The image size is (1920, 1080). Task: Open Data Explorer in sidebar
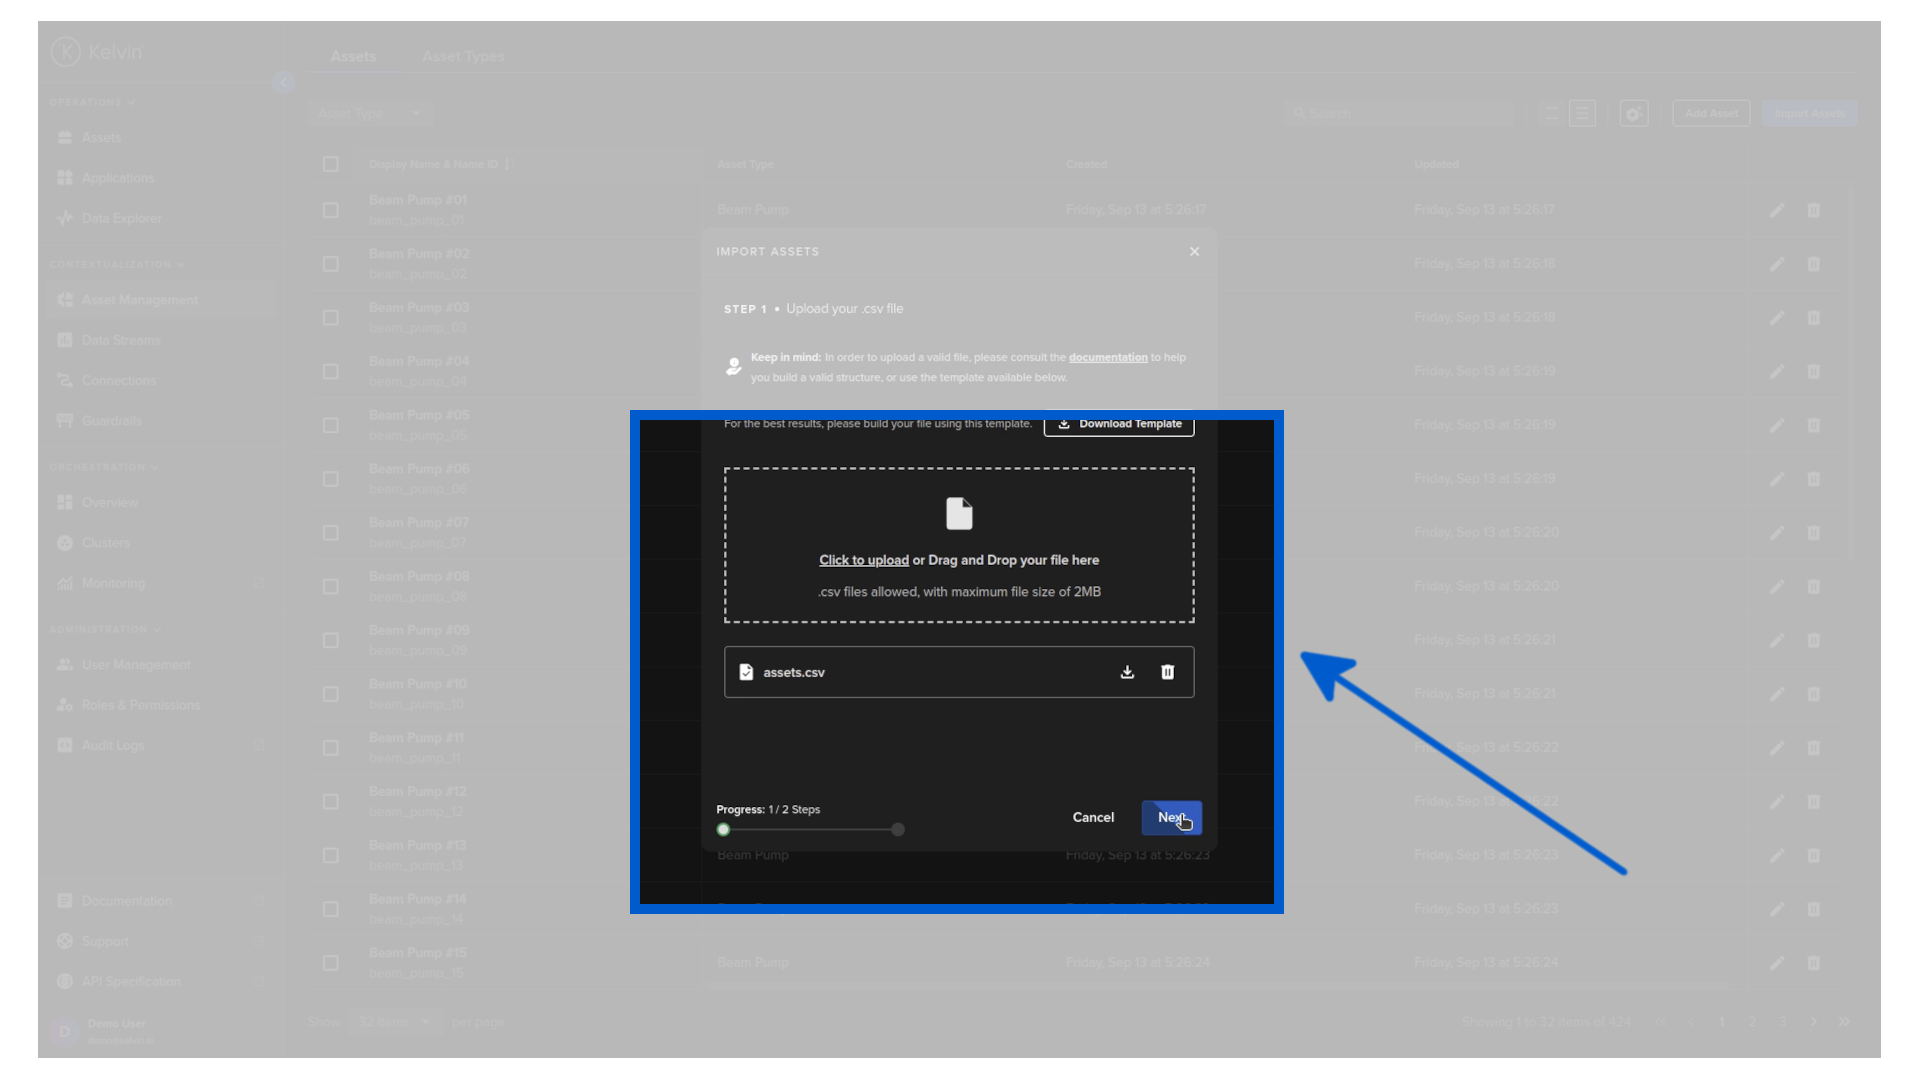pyautogui.click(x=121, y=219)
